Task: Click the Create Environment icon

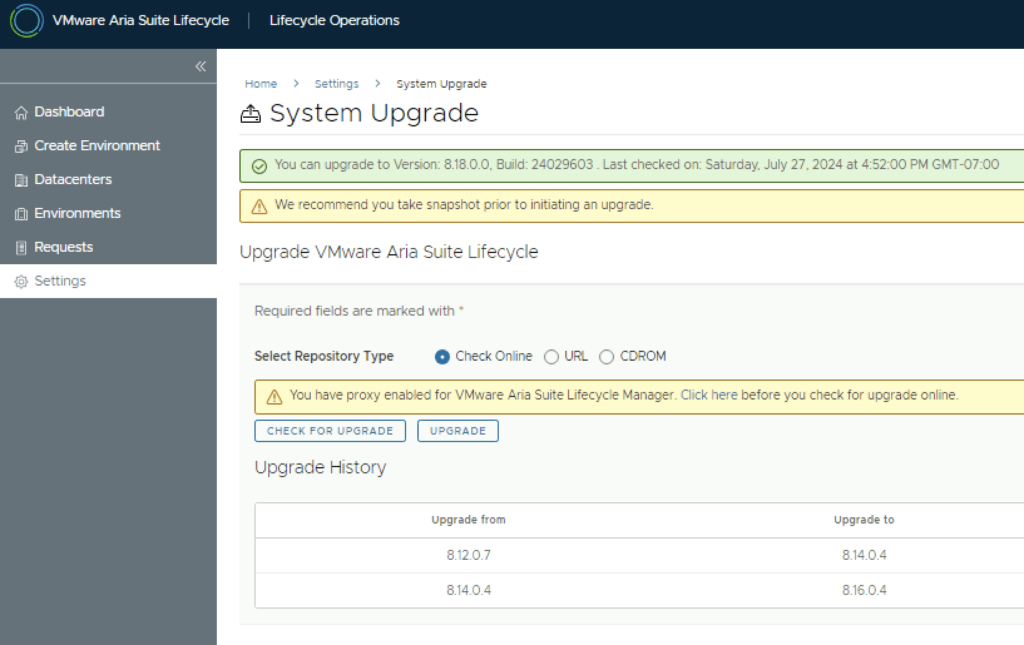Action: coord(21,147)
